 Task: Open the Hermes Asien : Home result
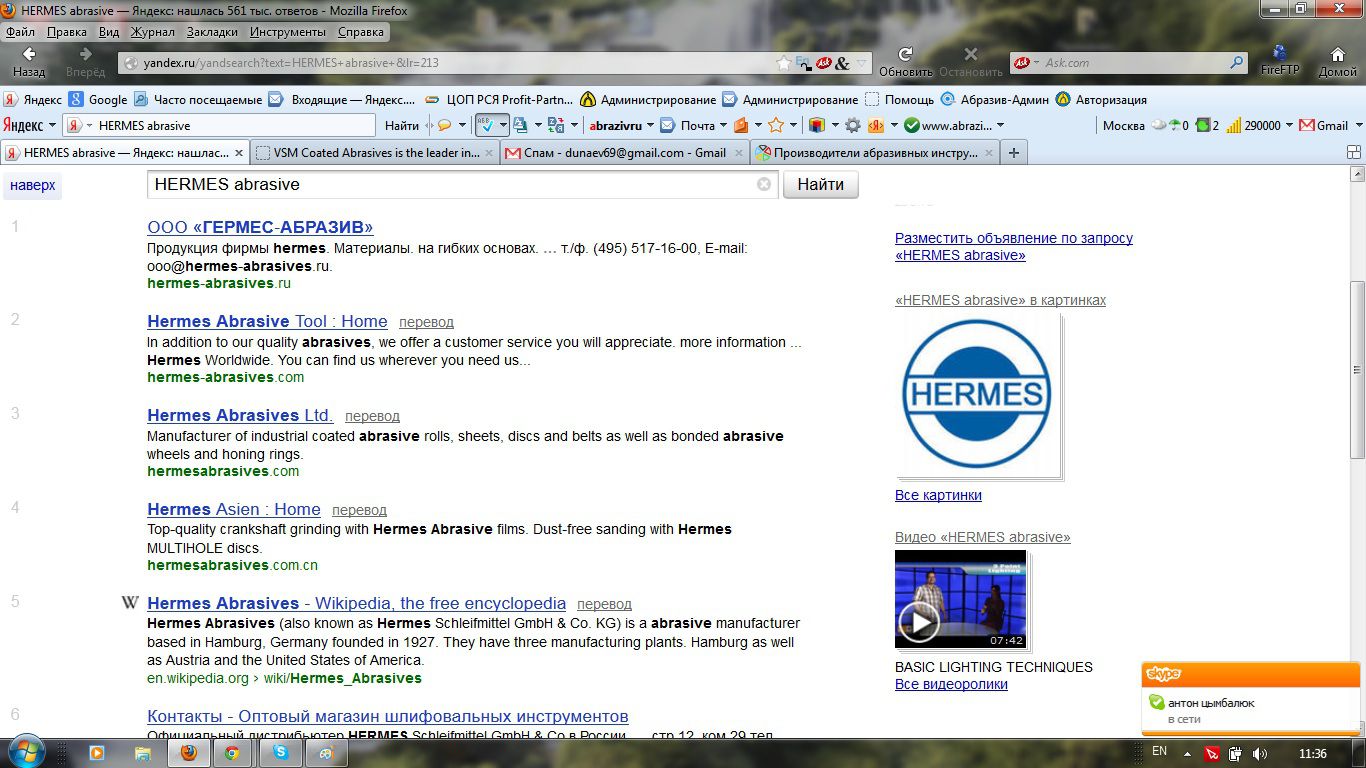click(x=234, y=509)
